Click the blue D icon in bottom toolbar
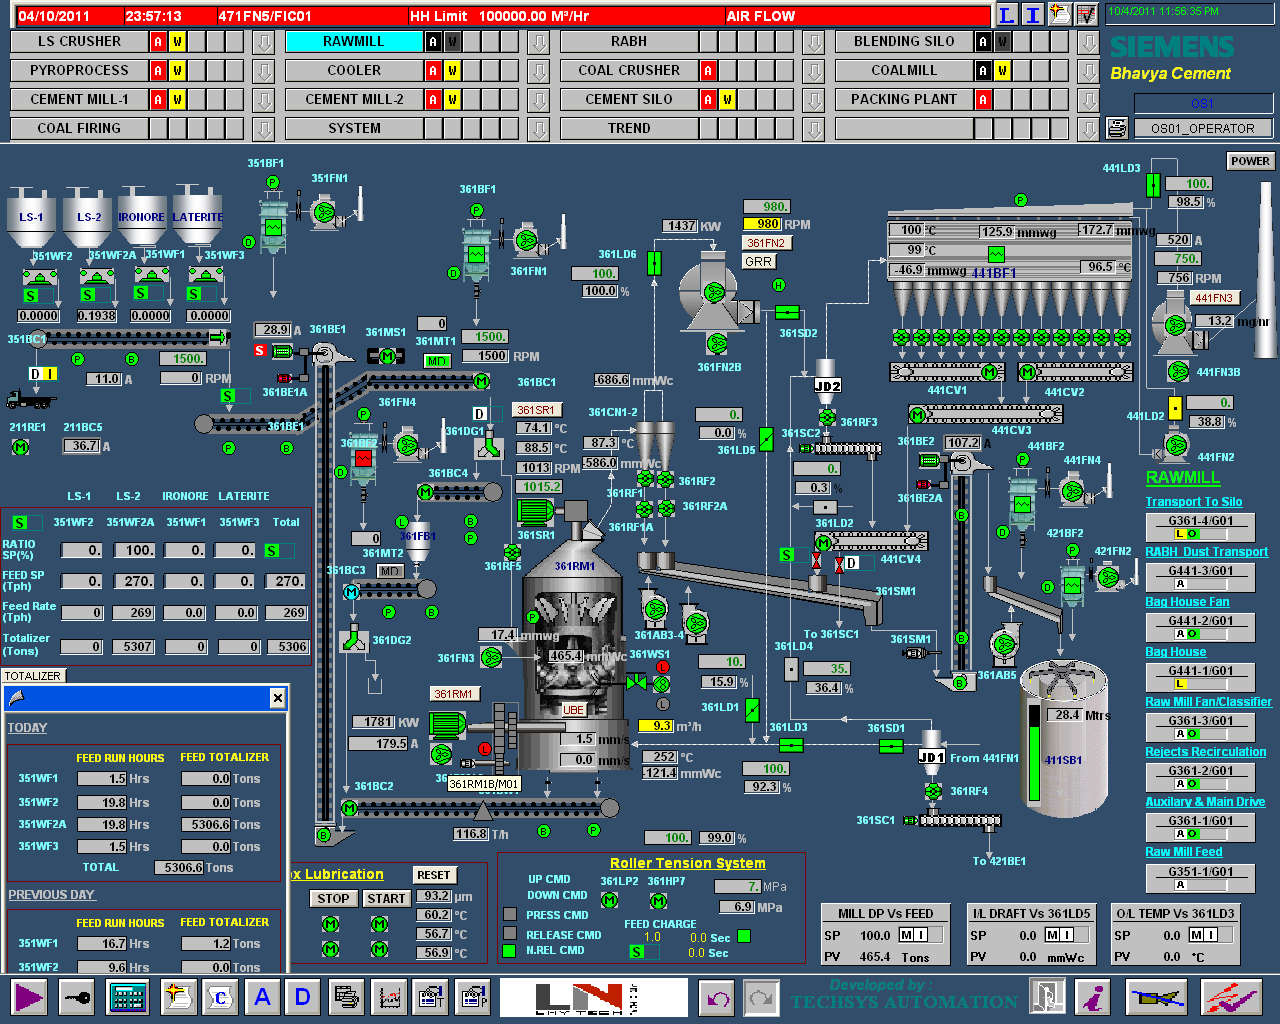 pyautogui.click(x=302, y=997)
